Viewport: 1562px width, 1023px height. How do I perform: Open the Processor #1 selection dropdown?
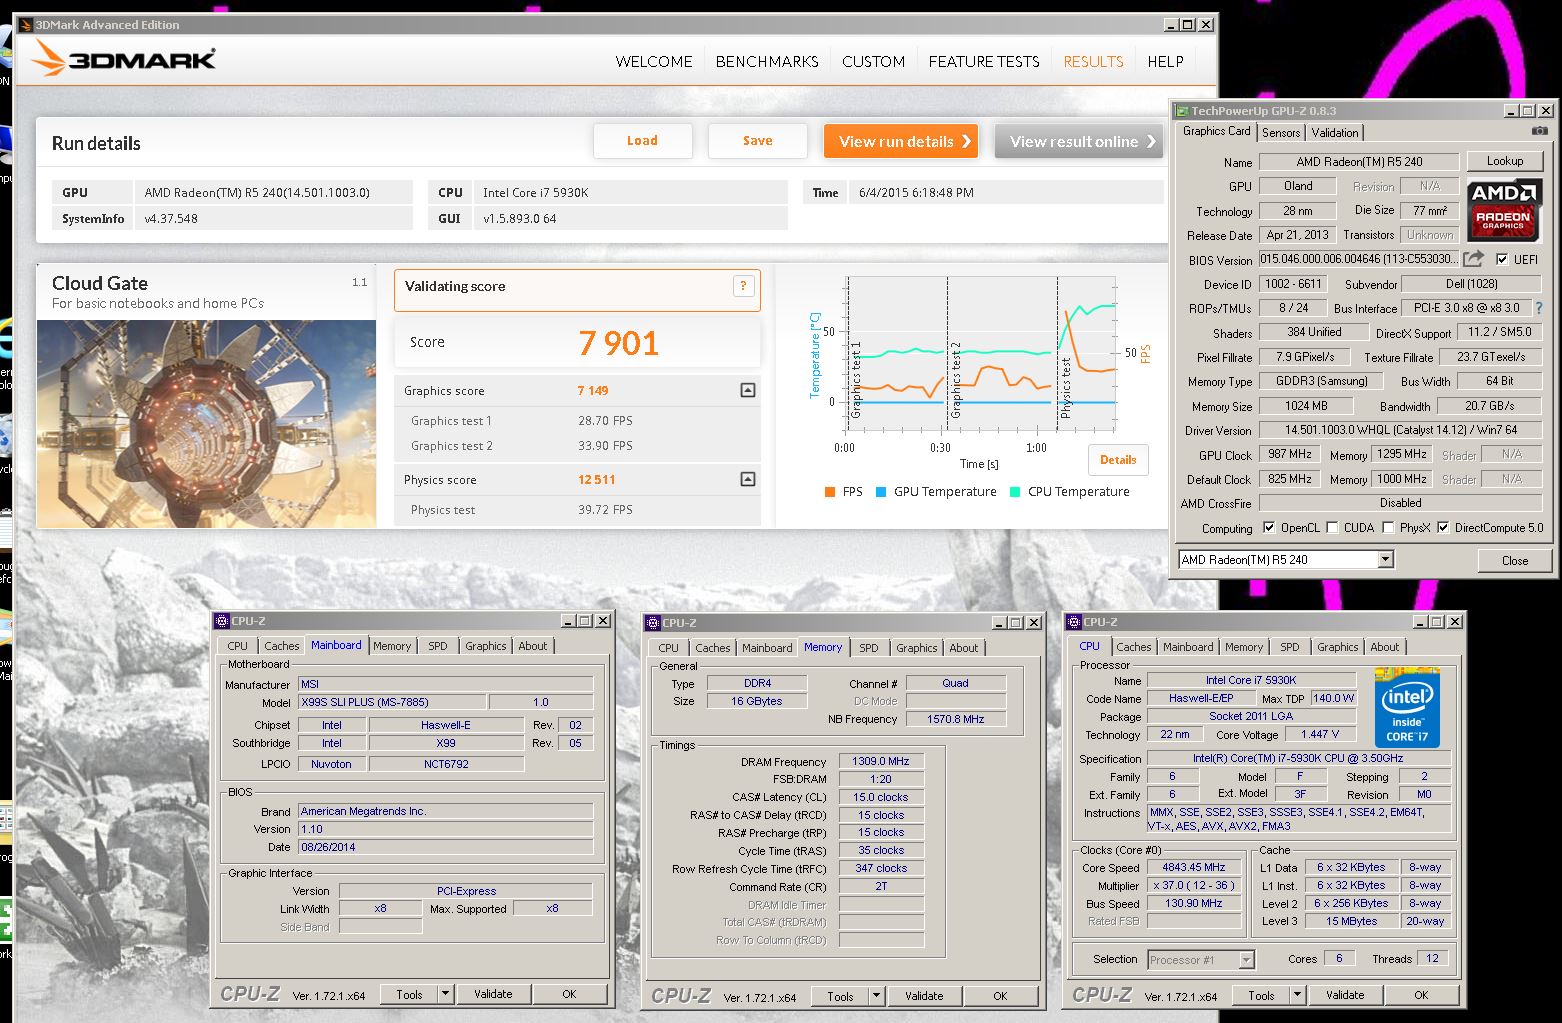tap(1246, 960)
